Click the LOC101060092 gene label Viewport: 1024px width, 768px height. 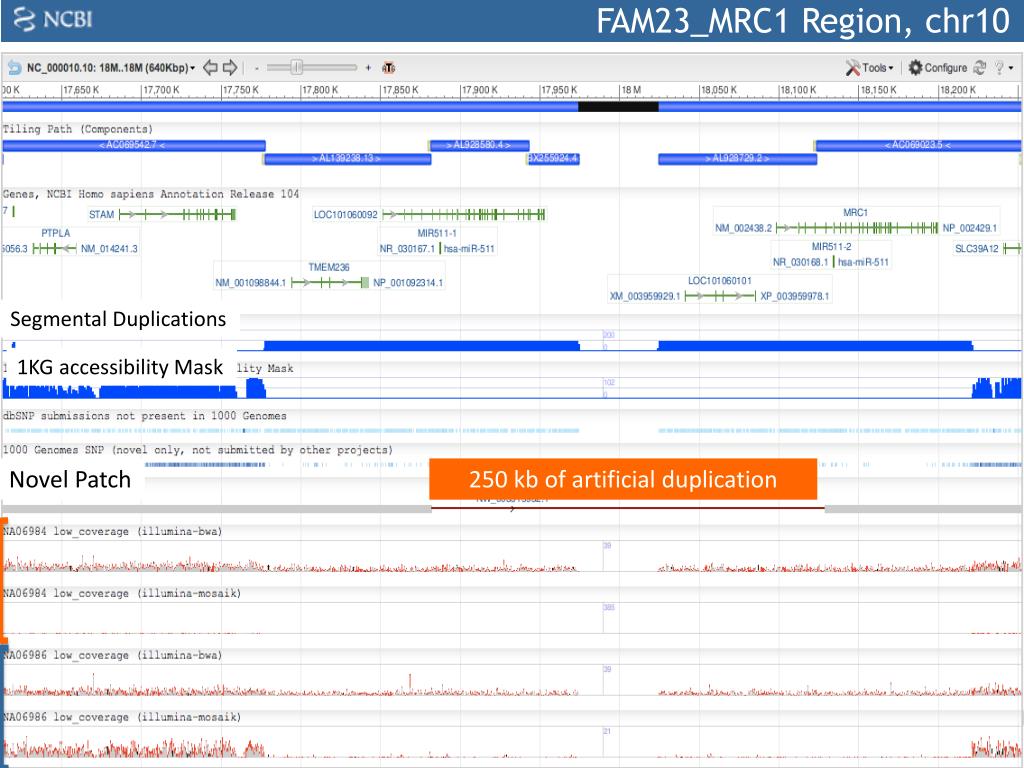(x=345, y=214)
